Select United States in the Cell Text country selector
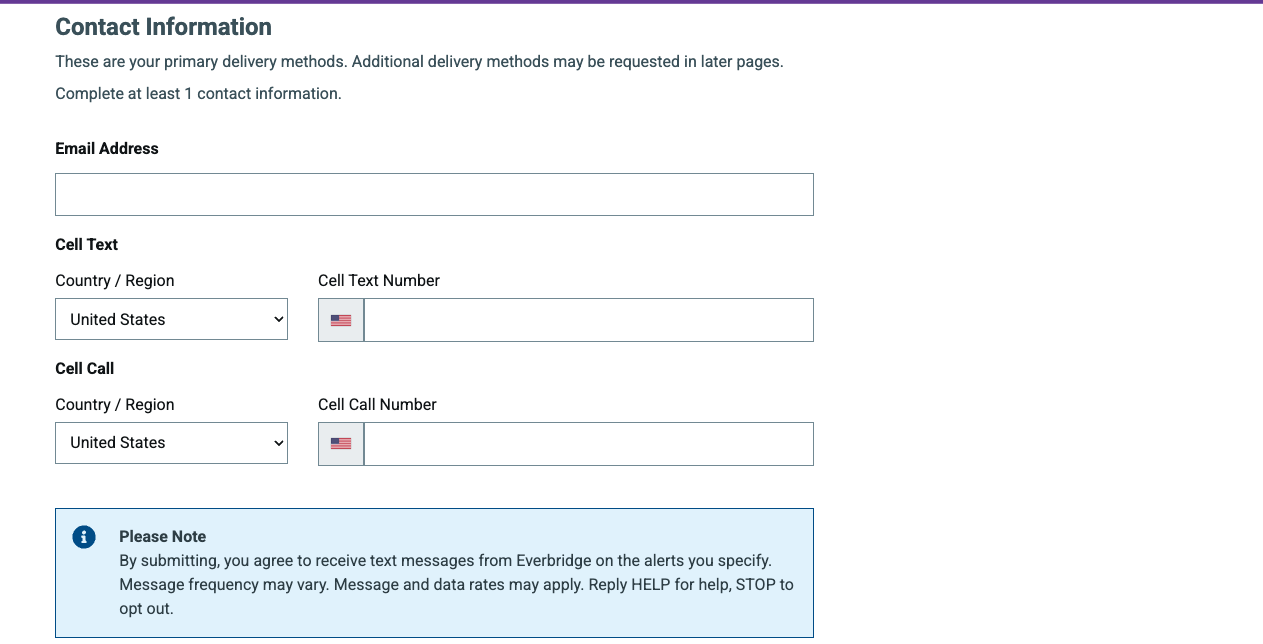 (x=171, y=319)
